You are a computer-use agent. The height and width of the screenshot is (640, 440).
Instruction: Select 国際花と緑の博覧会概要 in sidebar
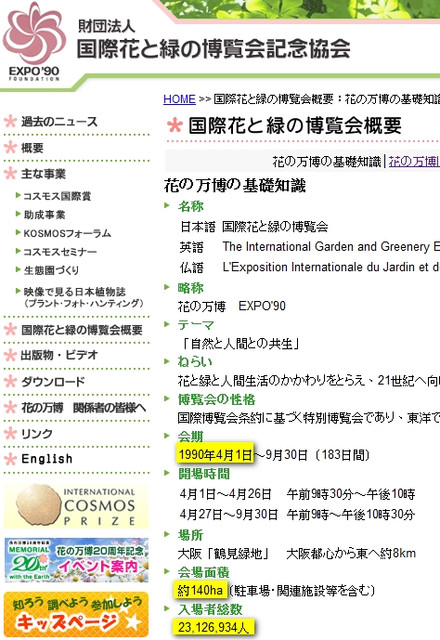pyautogui.click(x=82, y=329)
